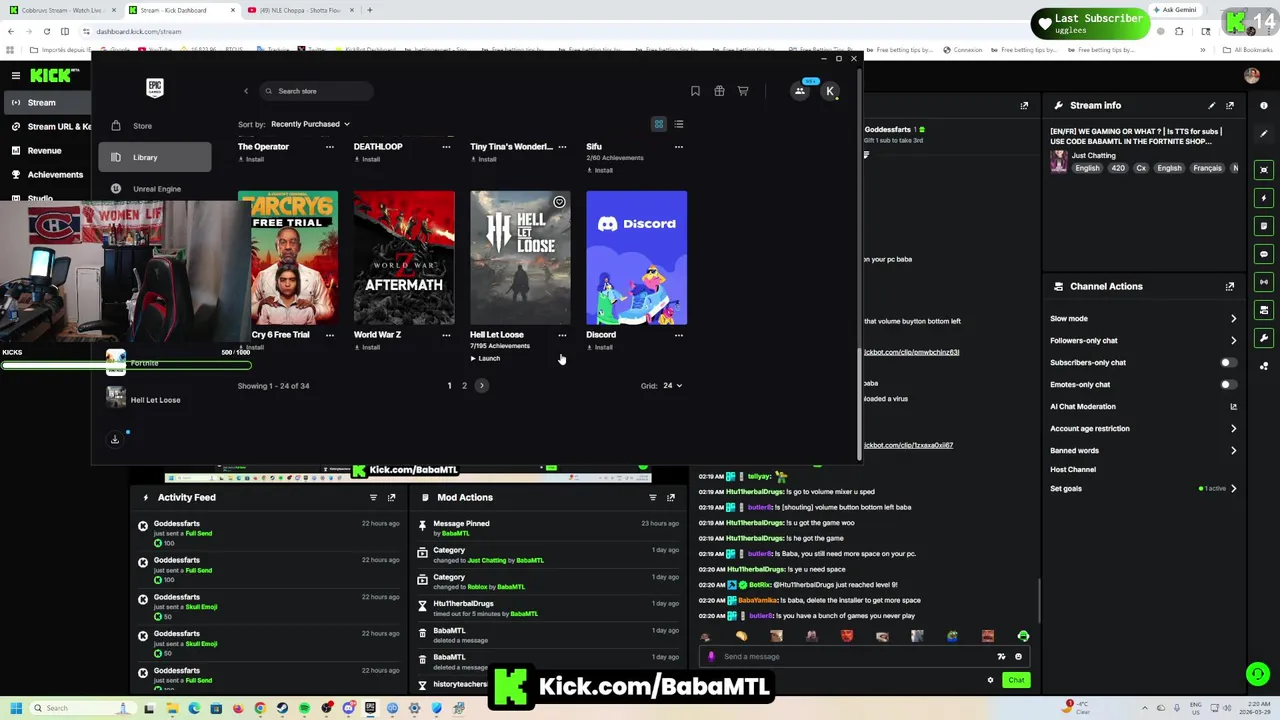Pop out the Channel Actions panel
Image resolution: width=1280 pixels, height=720 pixels.
click(1230, 286)
